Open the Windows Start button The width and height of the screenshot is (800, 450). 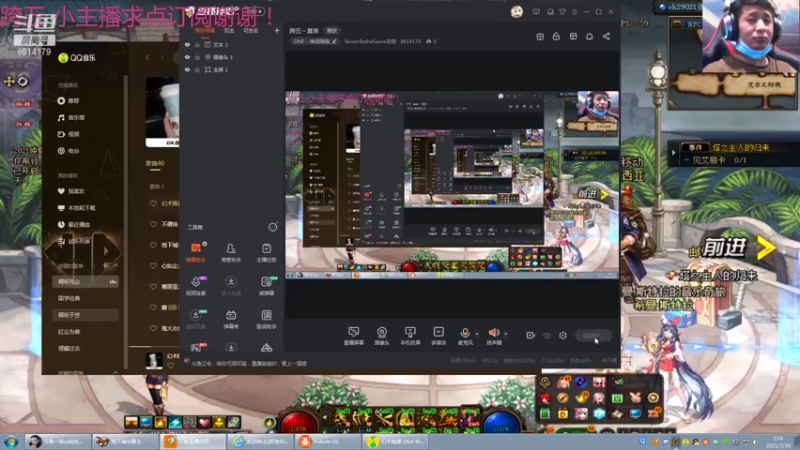[11, 441]
